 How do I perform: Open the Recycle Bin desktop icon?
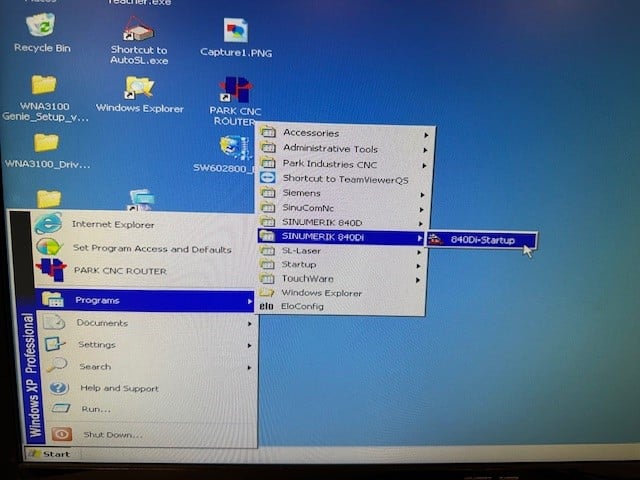(x=41, y=25)
